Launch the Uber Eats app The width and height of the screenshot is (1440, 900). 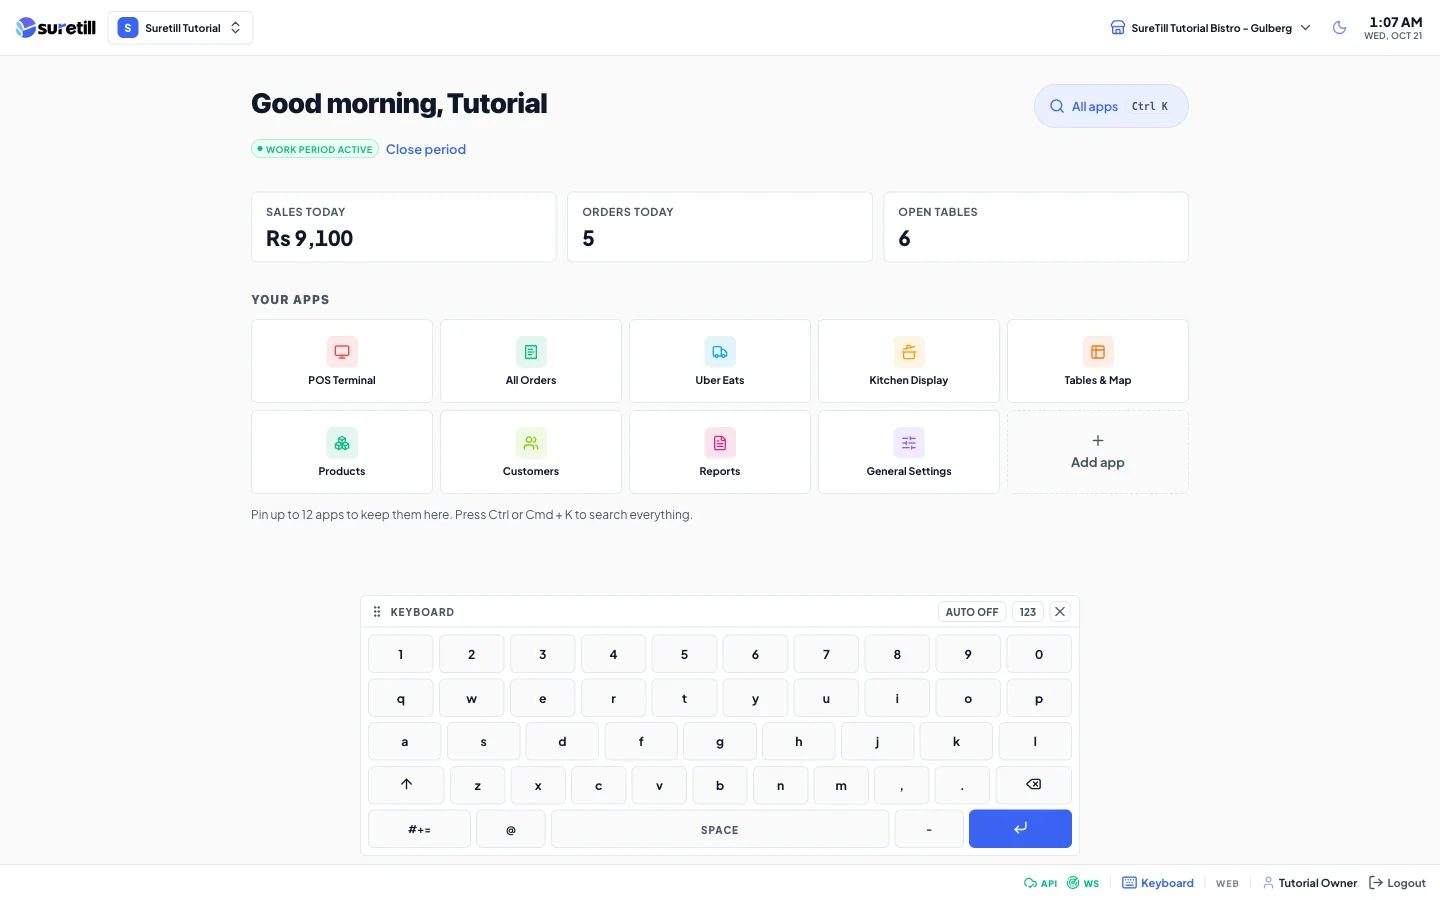720,361
